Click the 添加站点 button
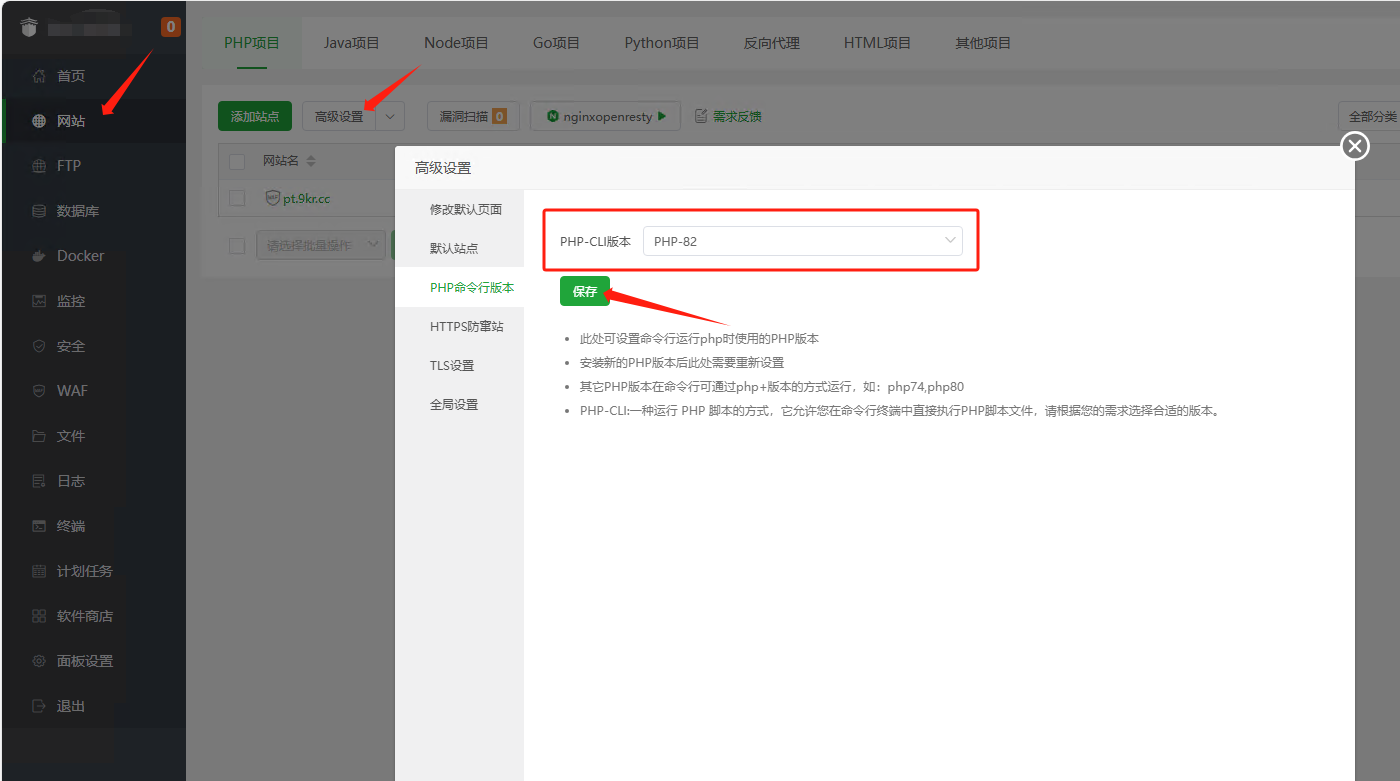The height and width of the screenshot is (781, 1400). click(x=255, y=116)
